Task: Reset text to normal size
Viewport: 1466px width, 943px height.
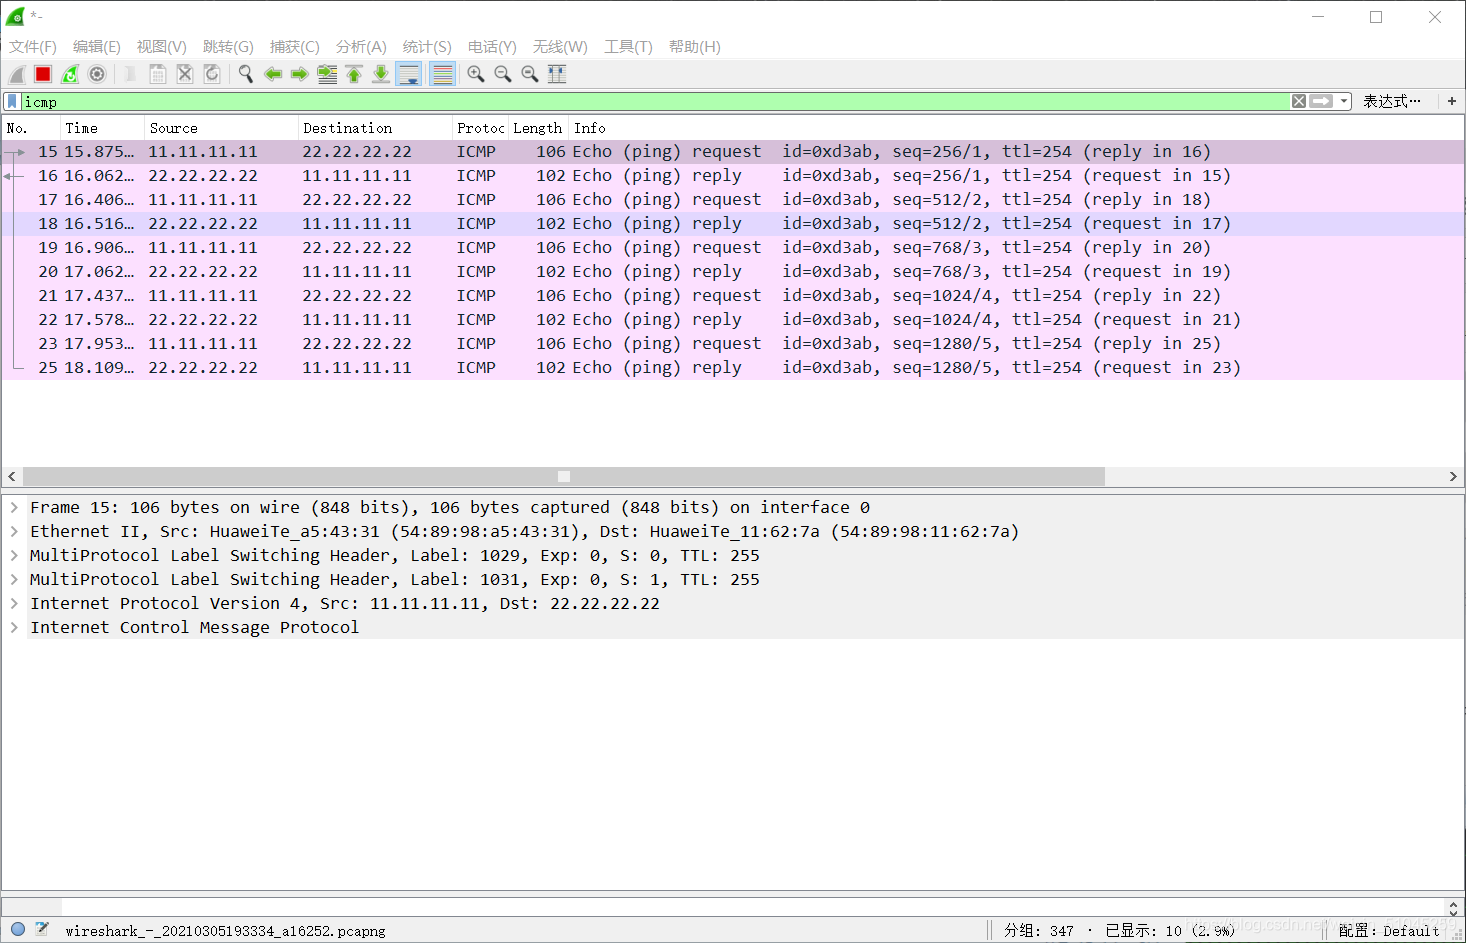Action: 530,74
